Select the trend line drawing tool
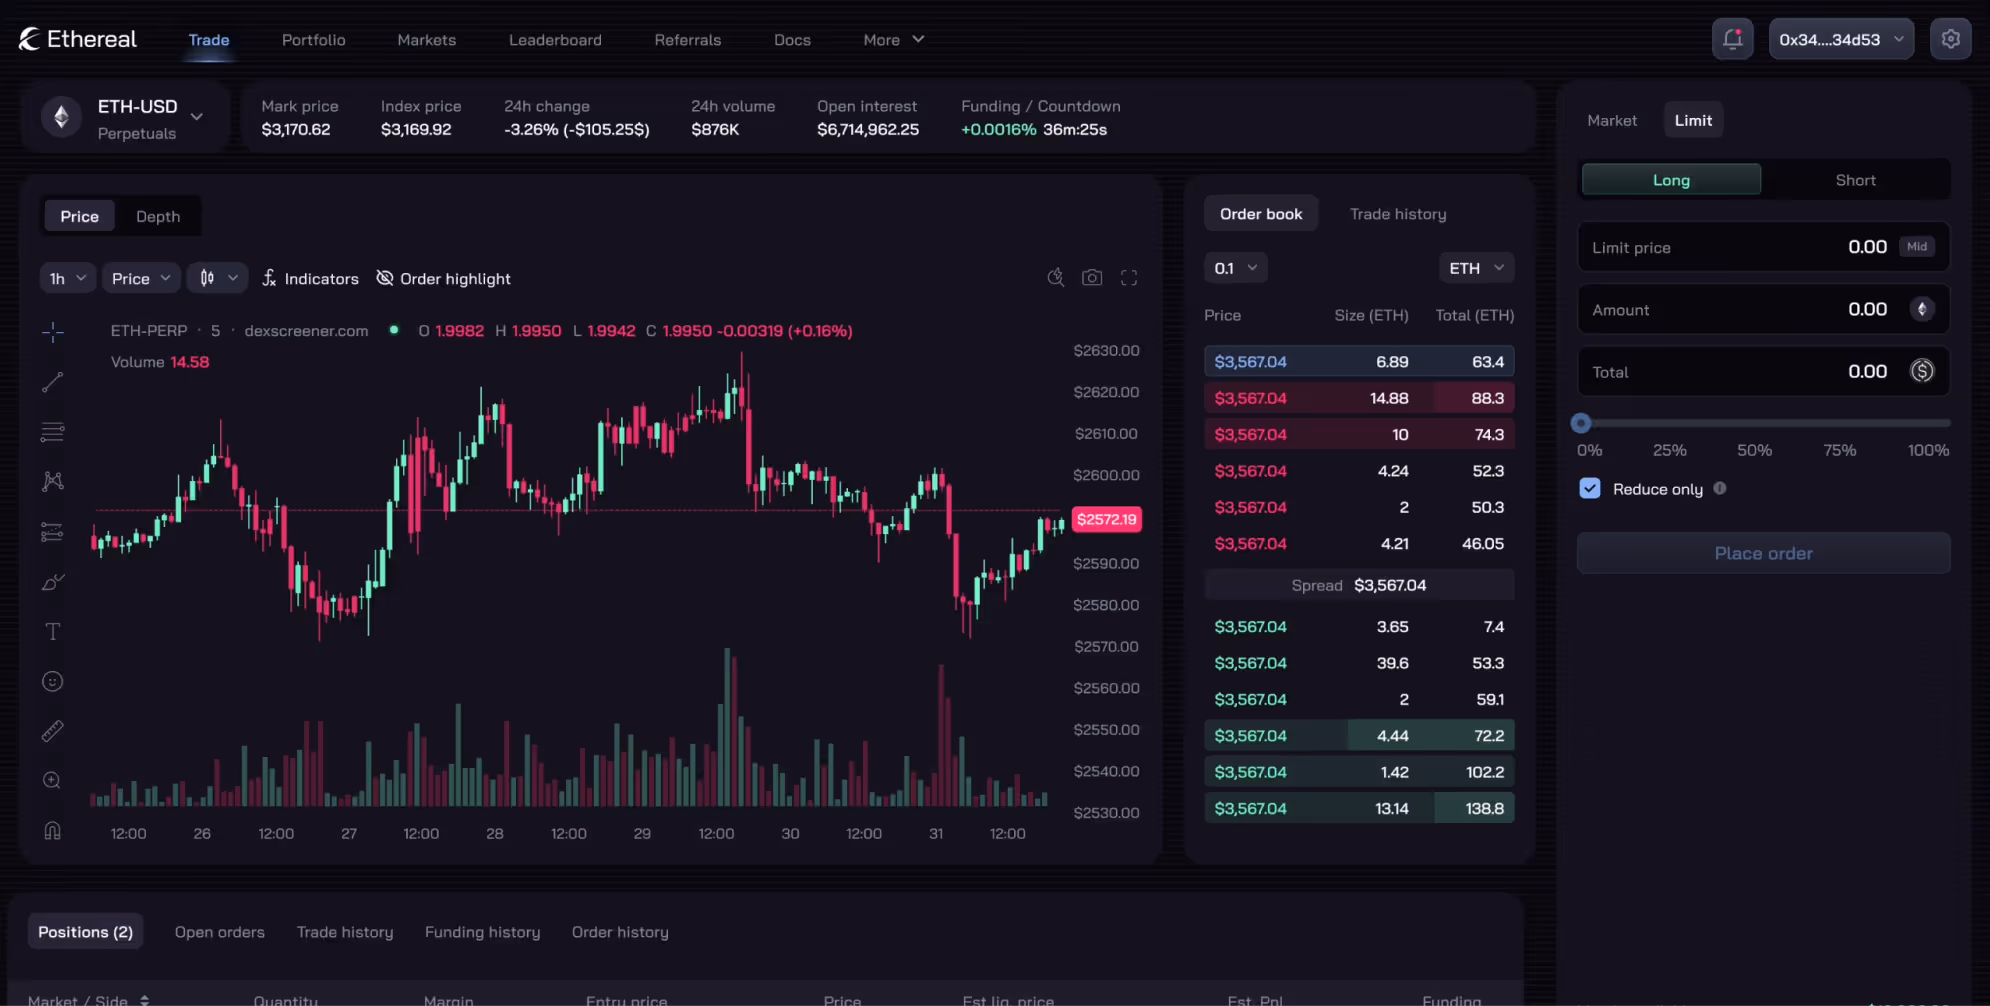Screen dimensions: 1990x1006 click(x=53, y=382)
